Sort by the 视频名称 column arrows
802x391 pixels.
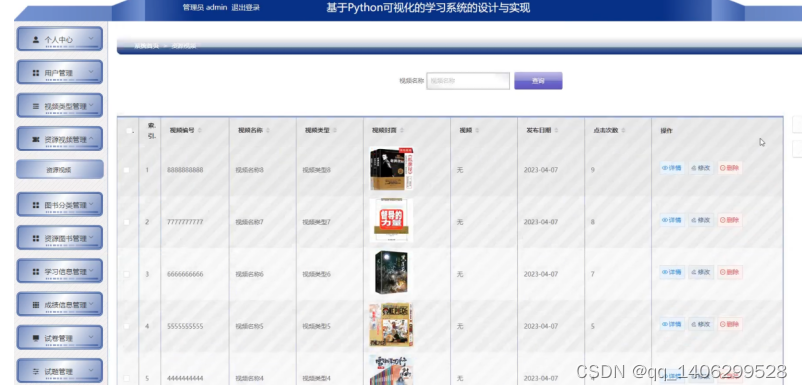(x=268, y=131)
